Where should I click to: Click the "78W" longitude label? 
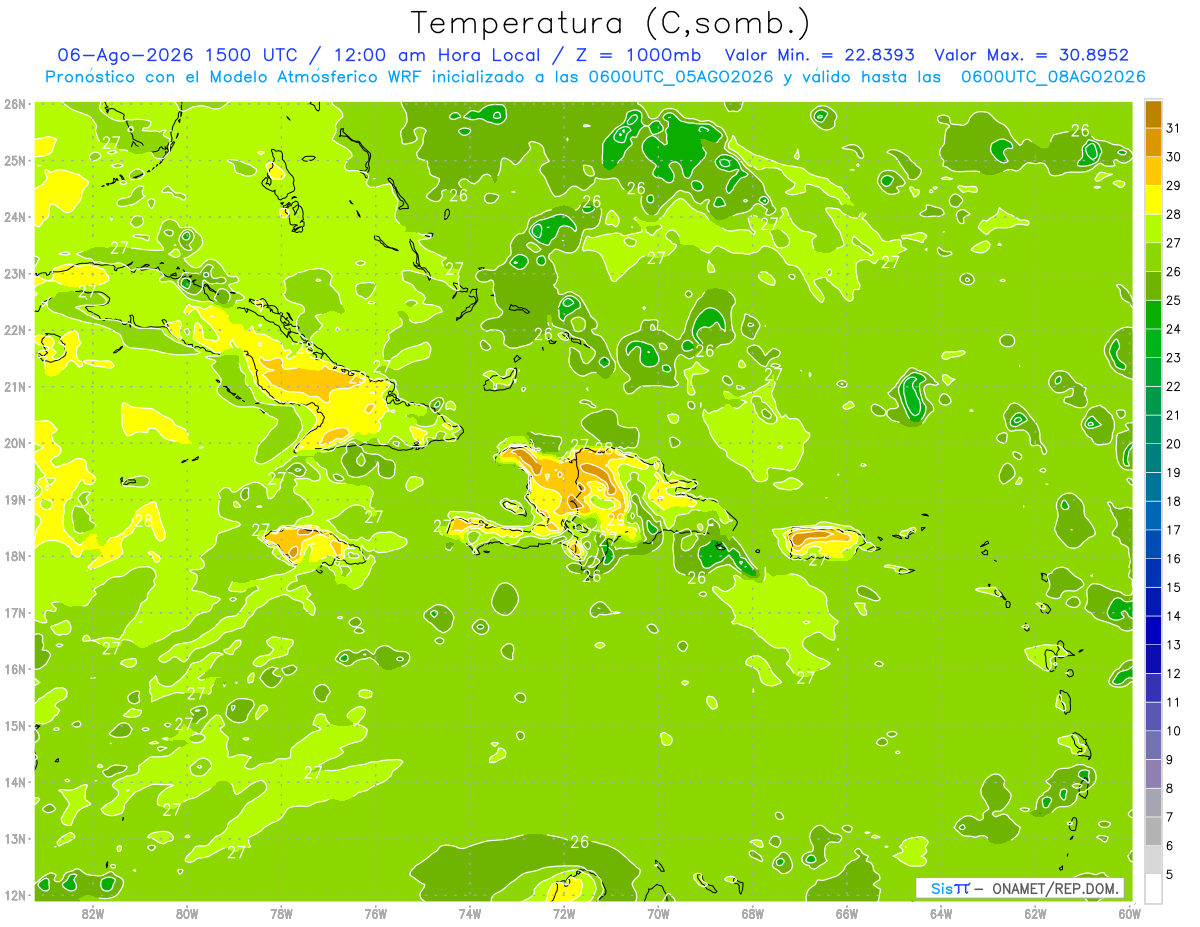(x=281, y=913)
